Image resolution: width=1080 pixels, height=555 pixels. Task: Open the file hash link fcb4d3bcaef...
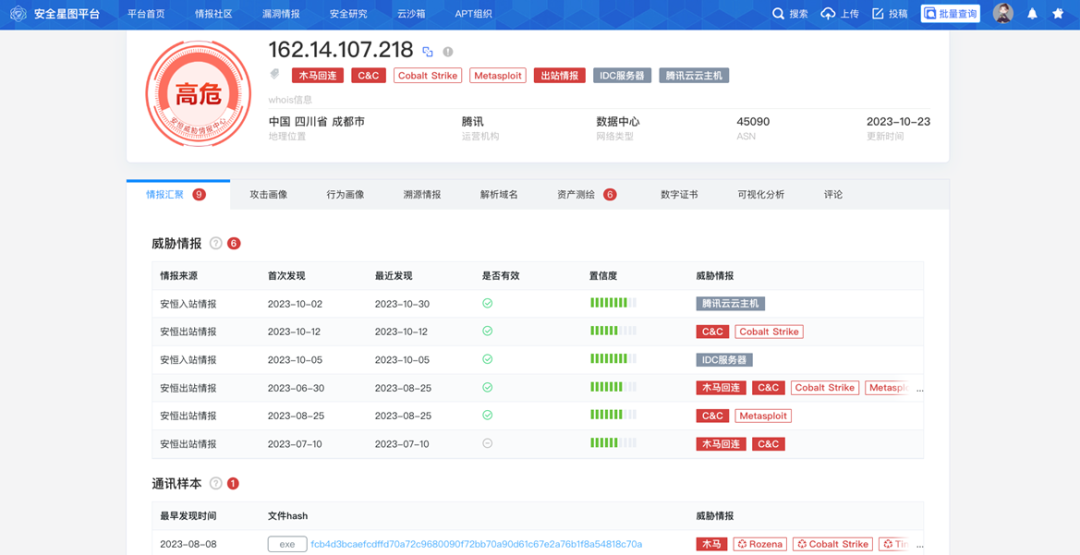tap(476, 544)
